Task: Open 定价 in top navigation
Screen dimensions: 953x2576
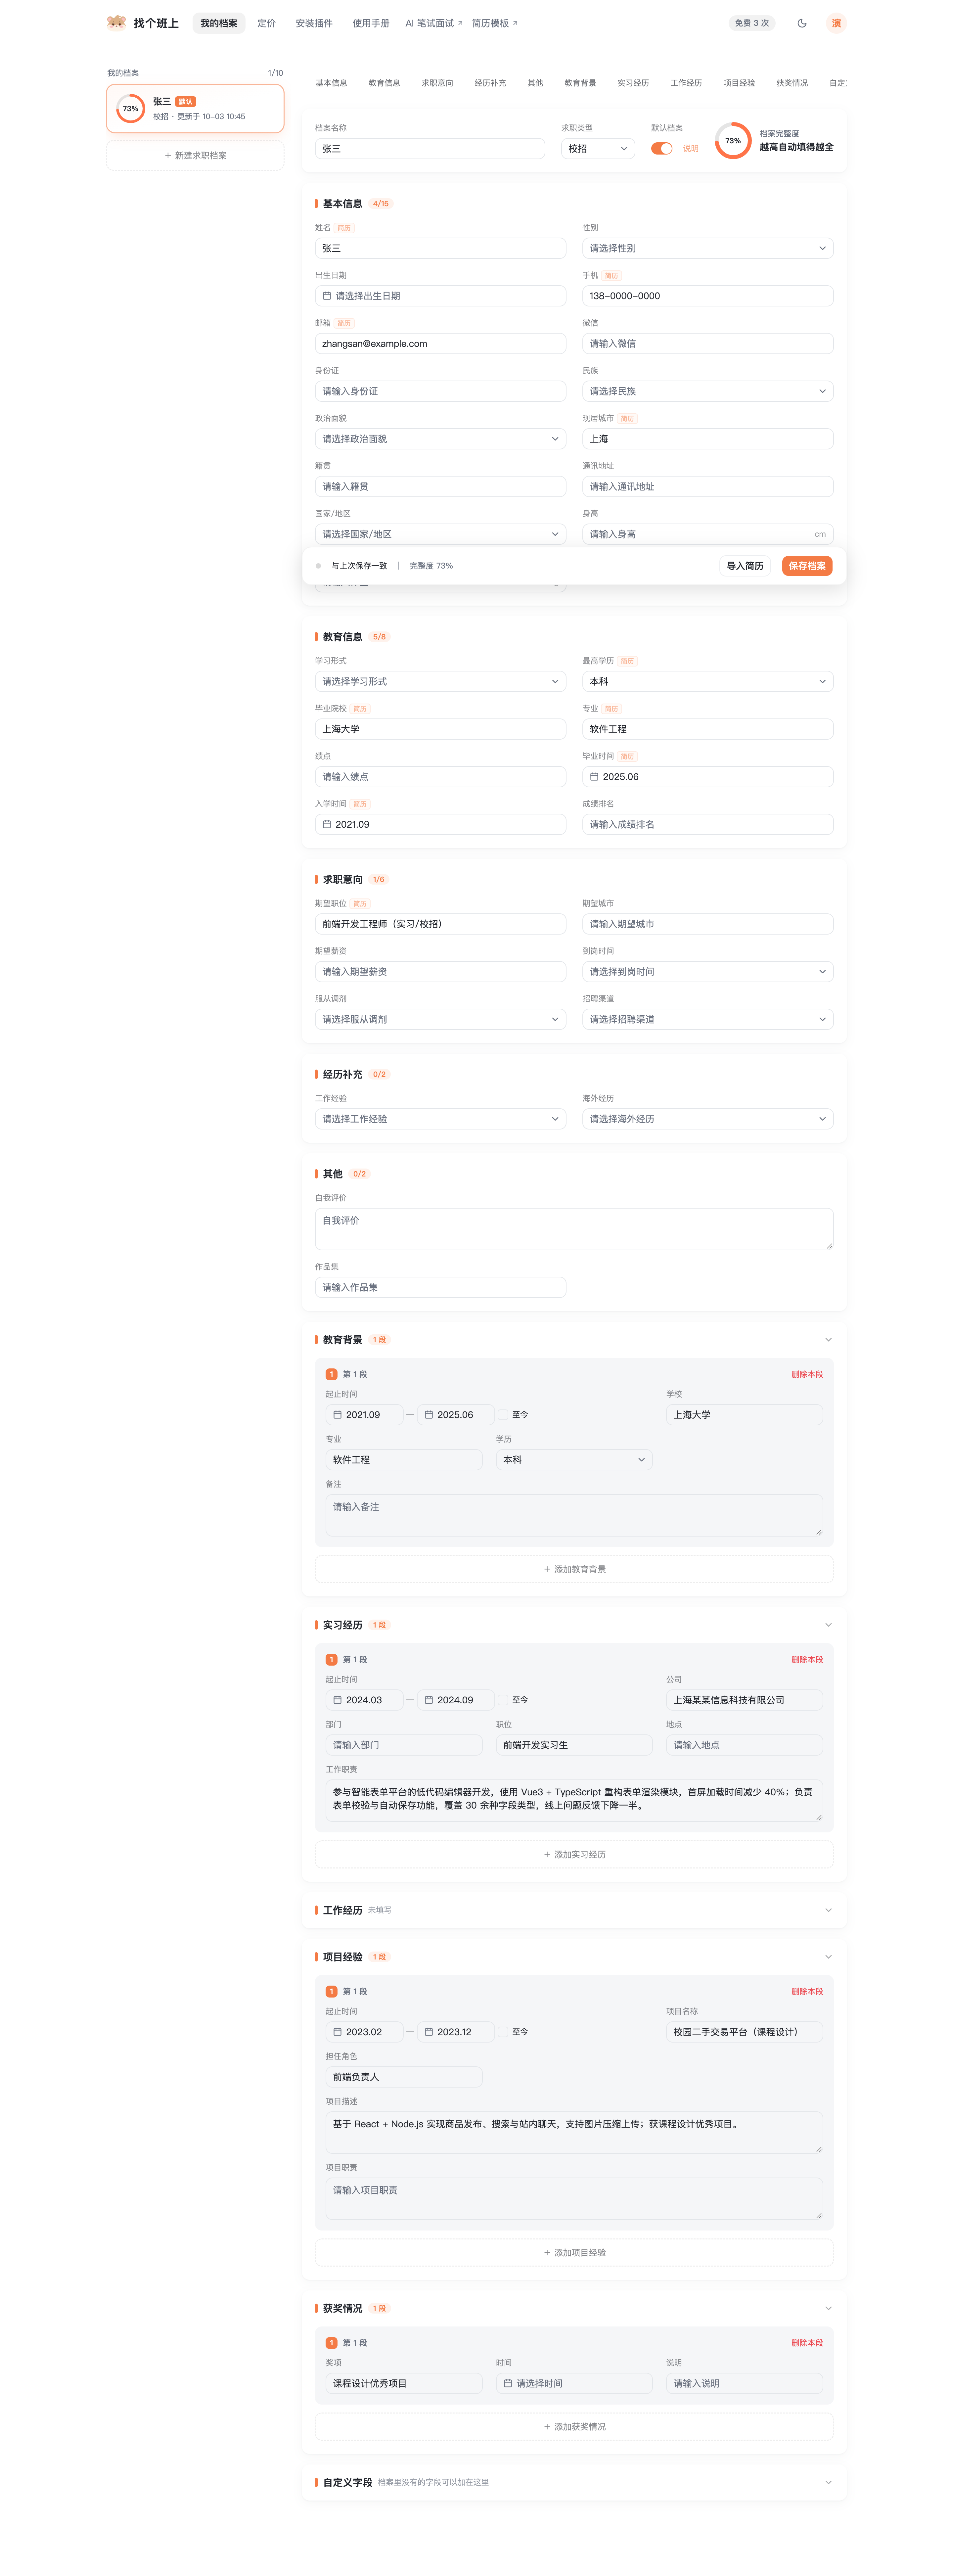Action: click(x=266, y=23)
